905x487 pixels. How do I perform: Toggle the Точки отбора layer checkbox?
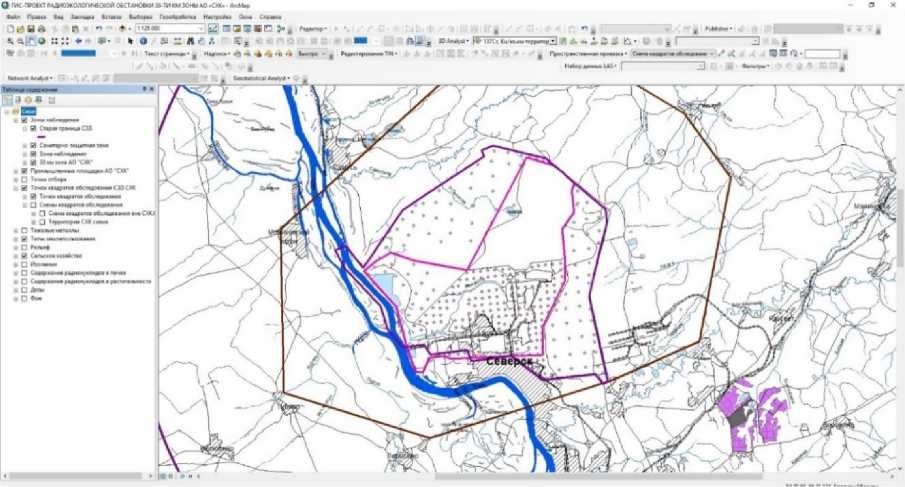24,179
